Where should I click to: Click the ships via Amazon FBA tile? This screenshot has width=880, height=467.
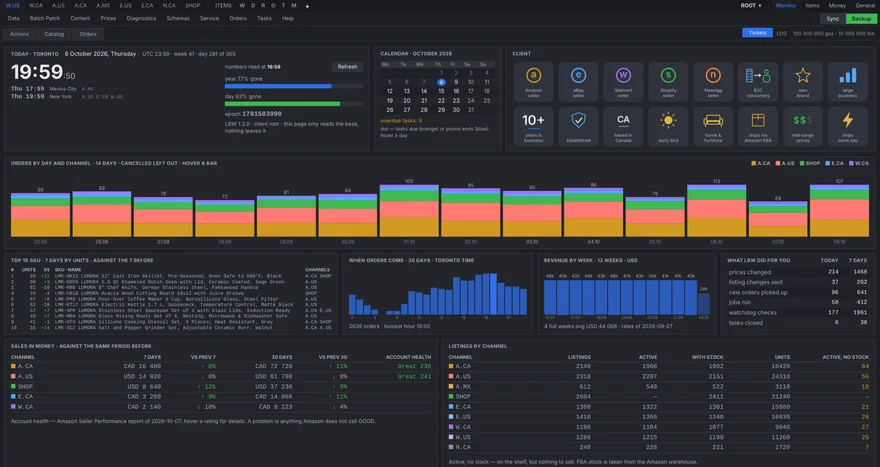[x=758, y=127]
